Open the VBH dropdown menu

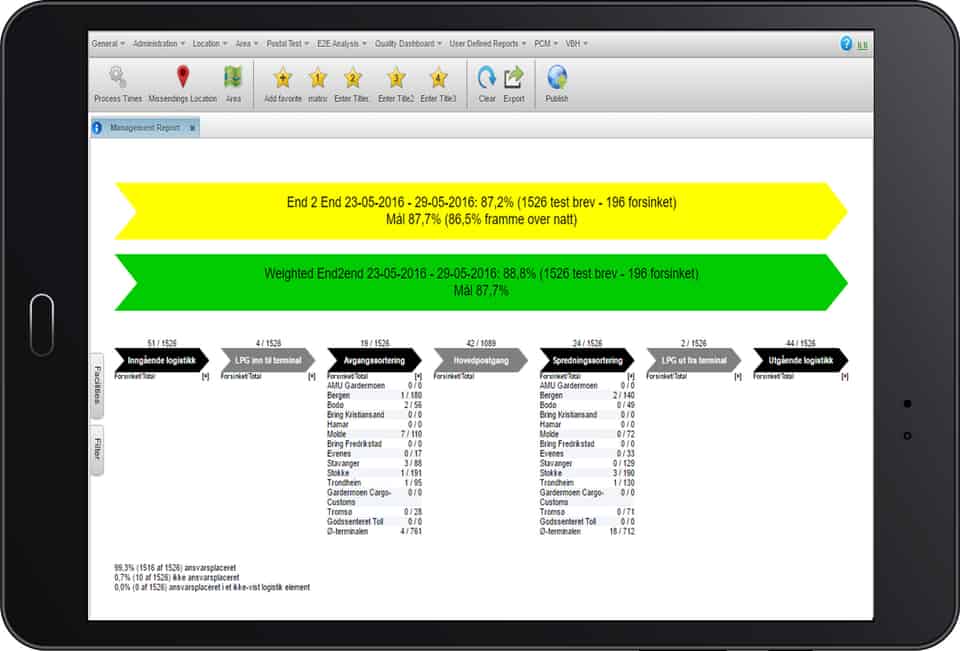tap(576, 43)
